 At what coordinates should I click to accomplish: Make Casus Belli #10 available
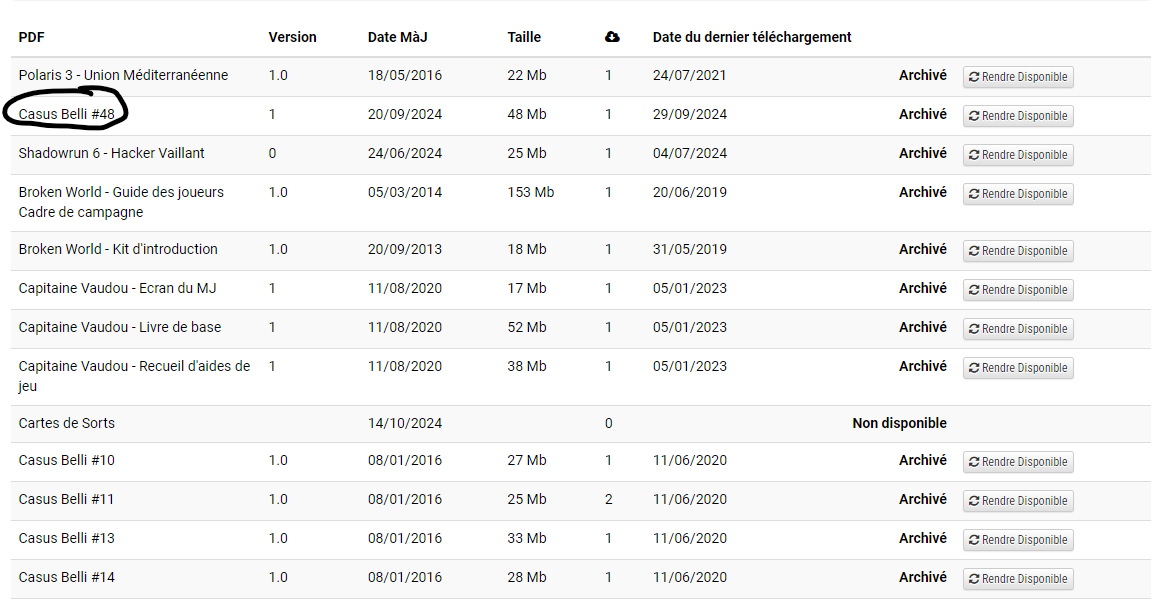1018,462
